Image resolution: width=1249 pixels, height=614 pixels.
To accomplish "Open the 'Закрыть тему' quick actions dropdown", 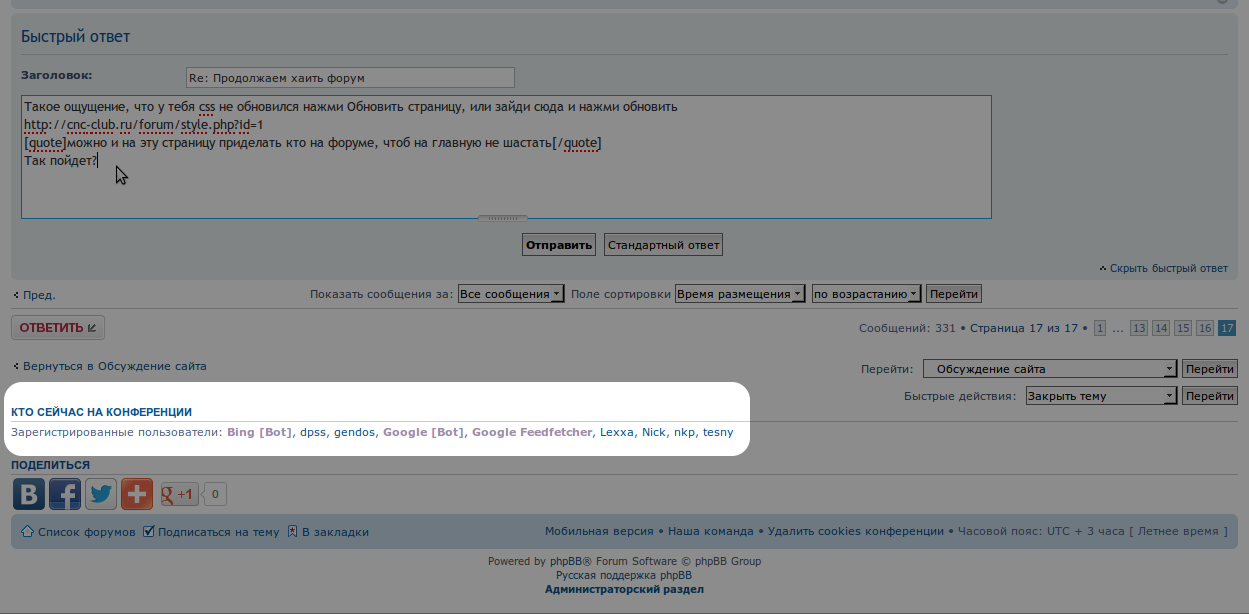I will tap(1101, 396).
